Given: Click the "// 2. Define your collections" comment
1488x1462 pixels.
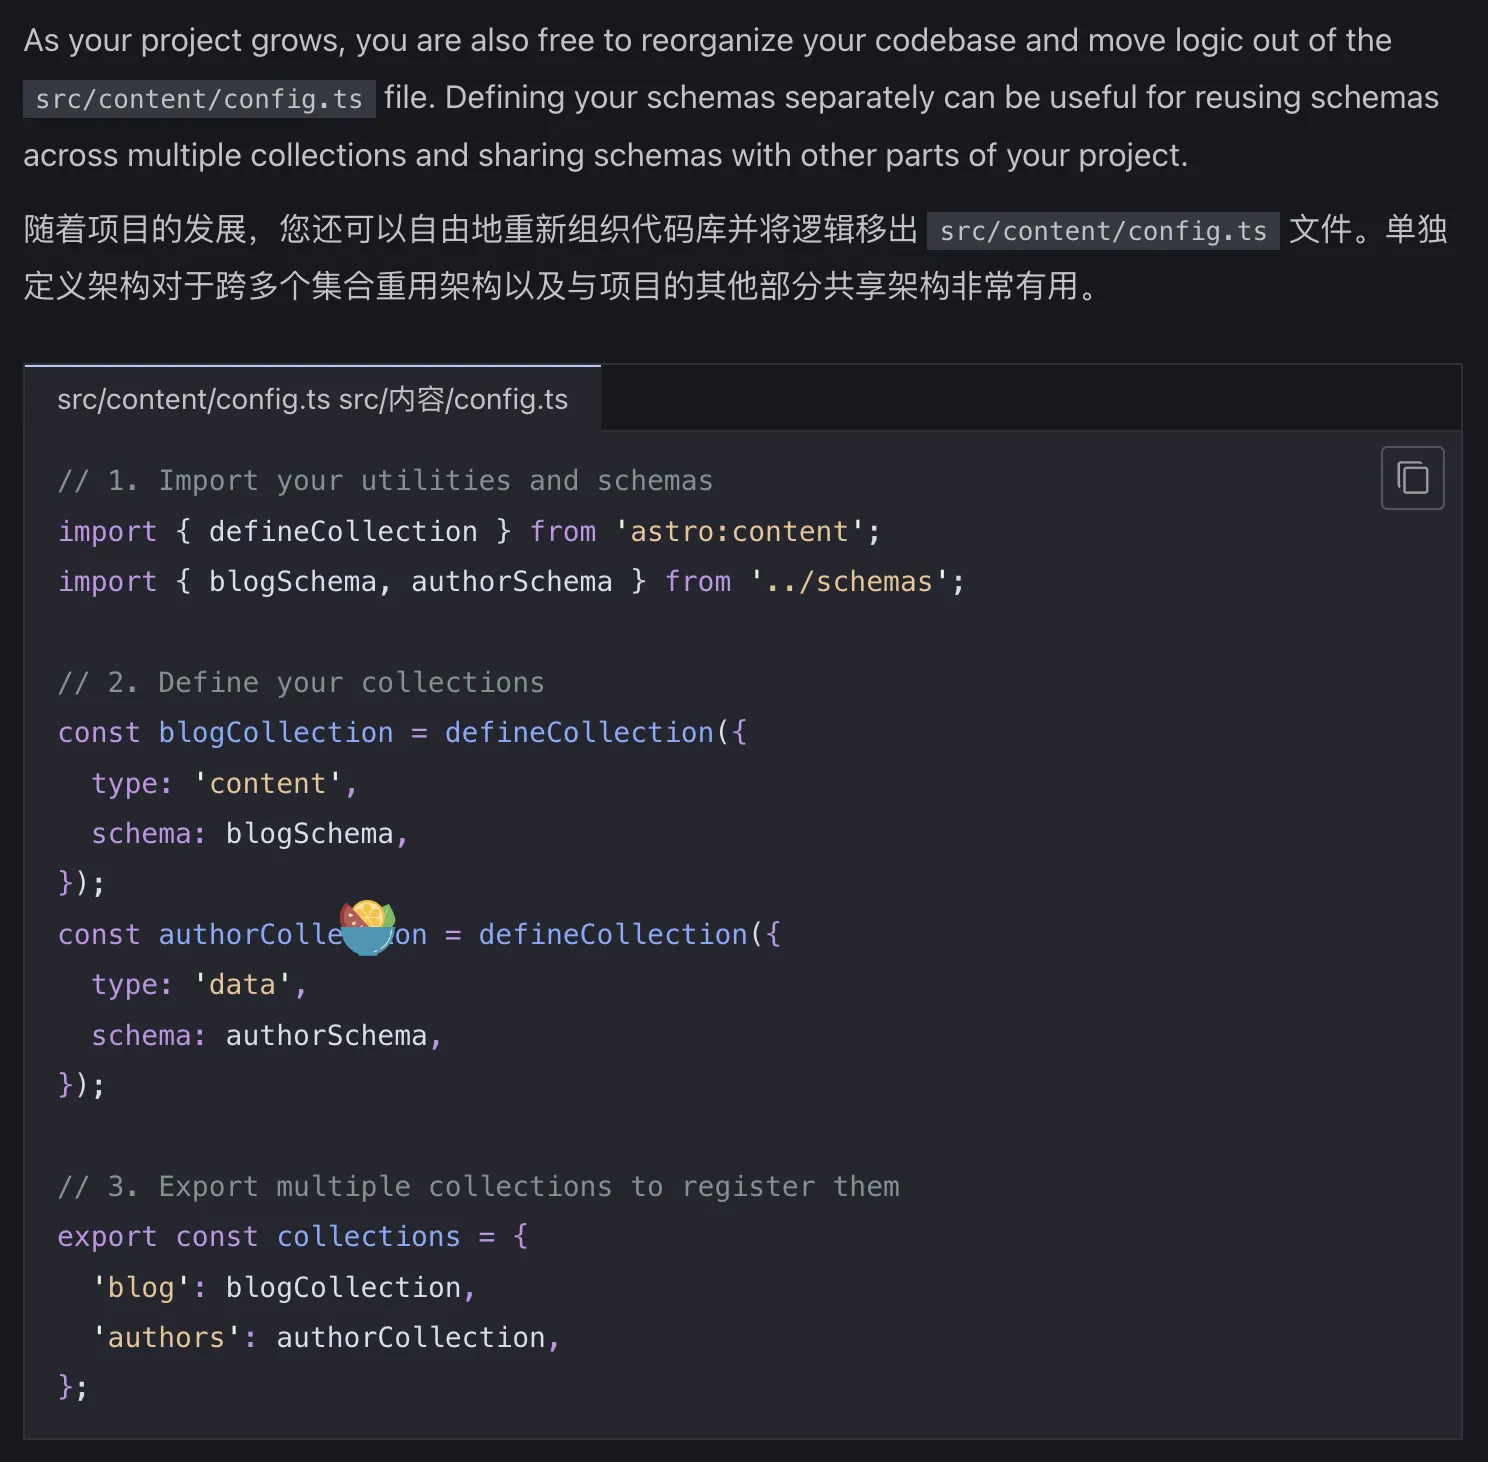Looking at the screenshot, I should tap(301, 683).
